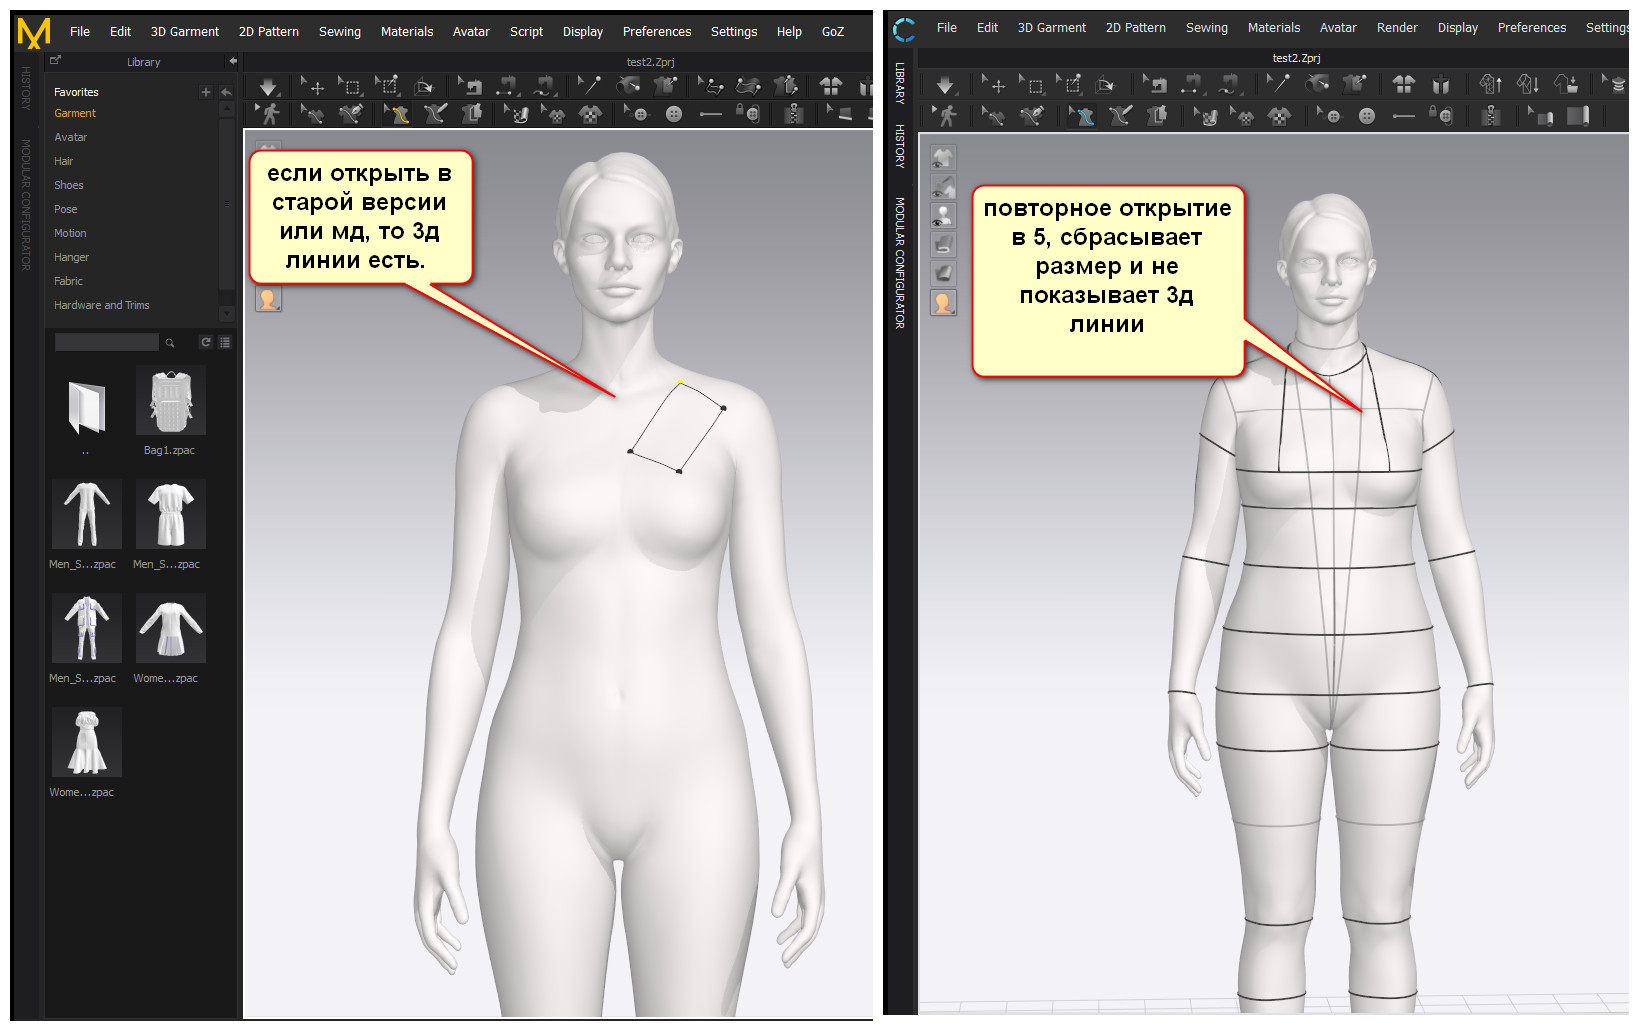This screenshot has width=1639, height=1031.
Task: Click the four-hole button tool in left window
Action: click(674, 114)
